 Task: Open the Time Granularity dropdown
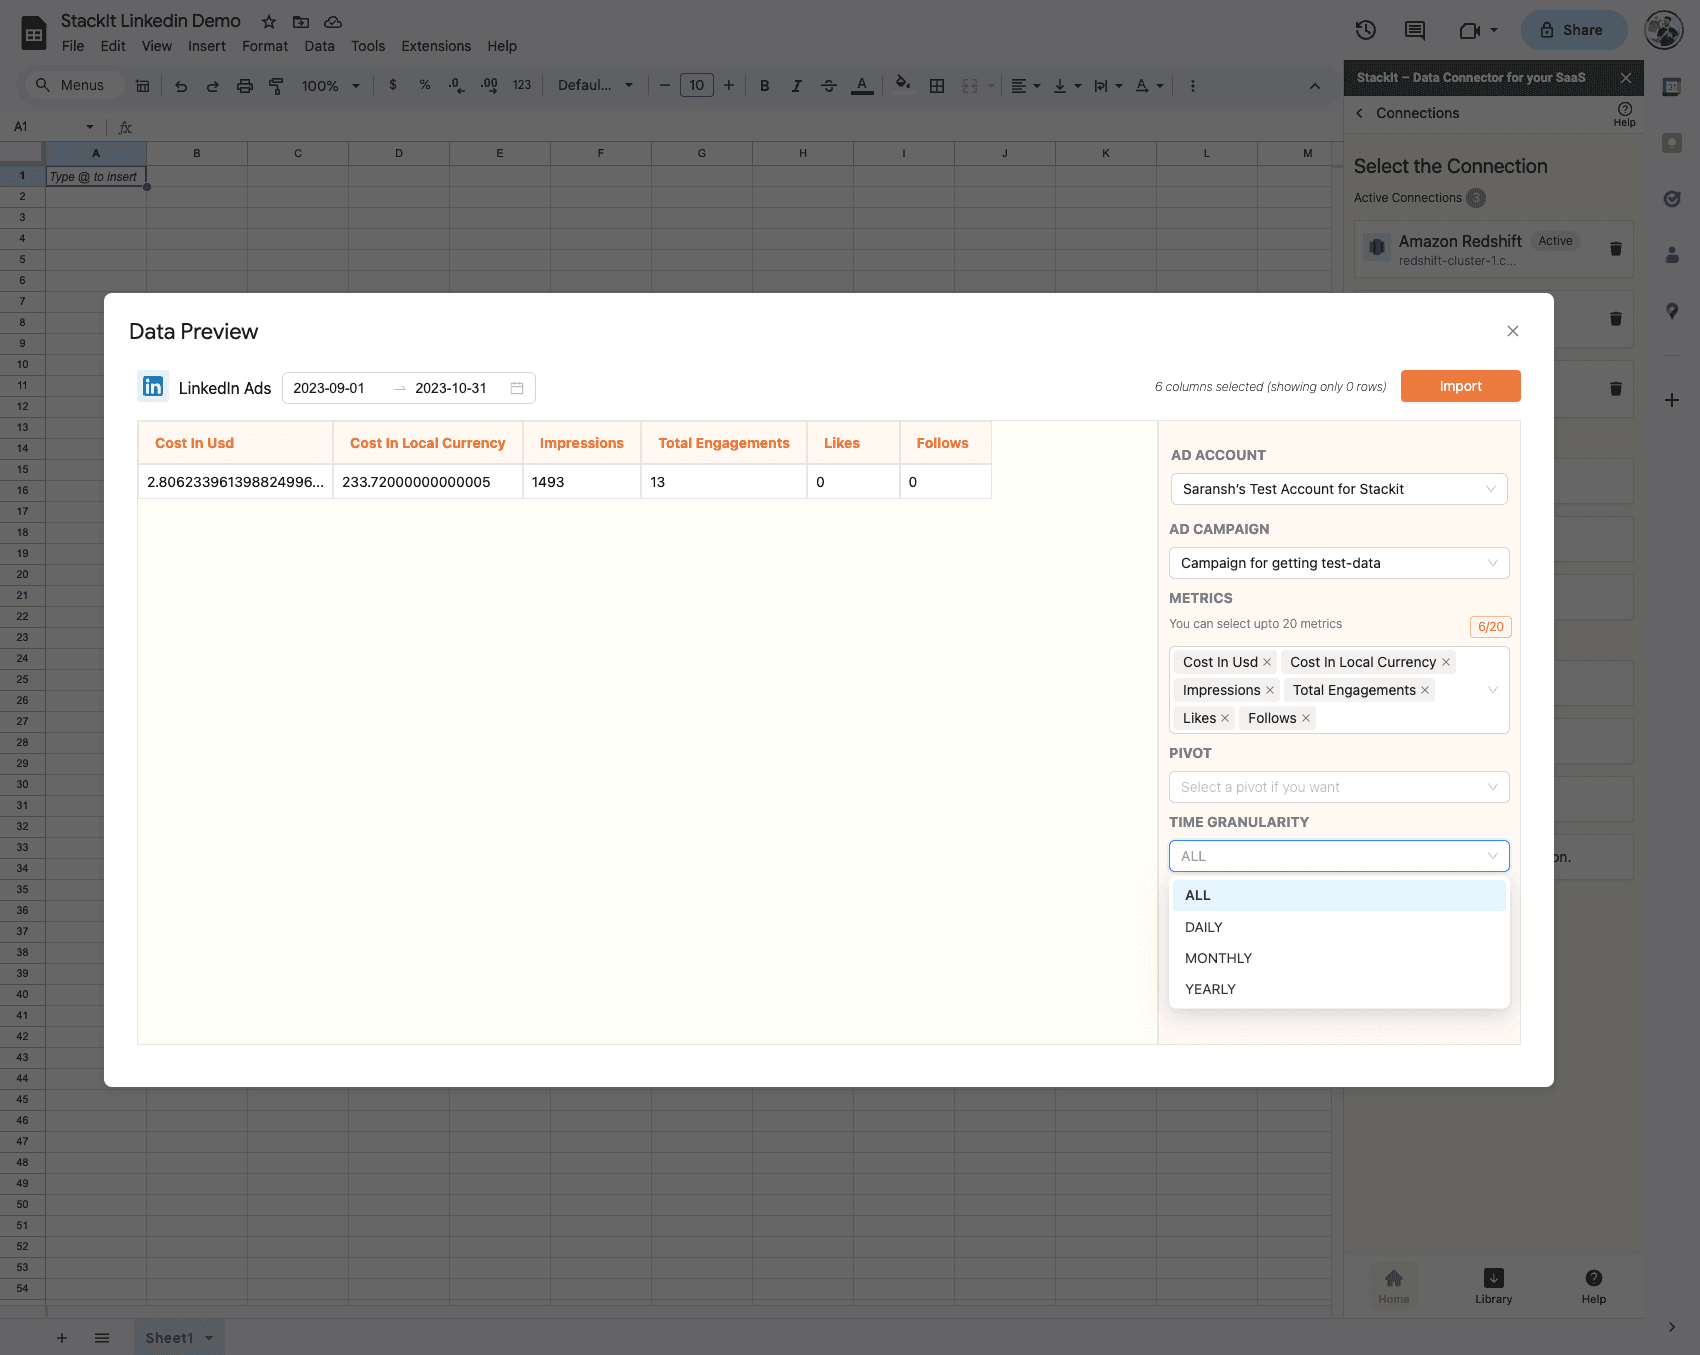(x=1339, y=856)
